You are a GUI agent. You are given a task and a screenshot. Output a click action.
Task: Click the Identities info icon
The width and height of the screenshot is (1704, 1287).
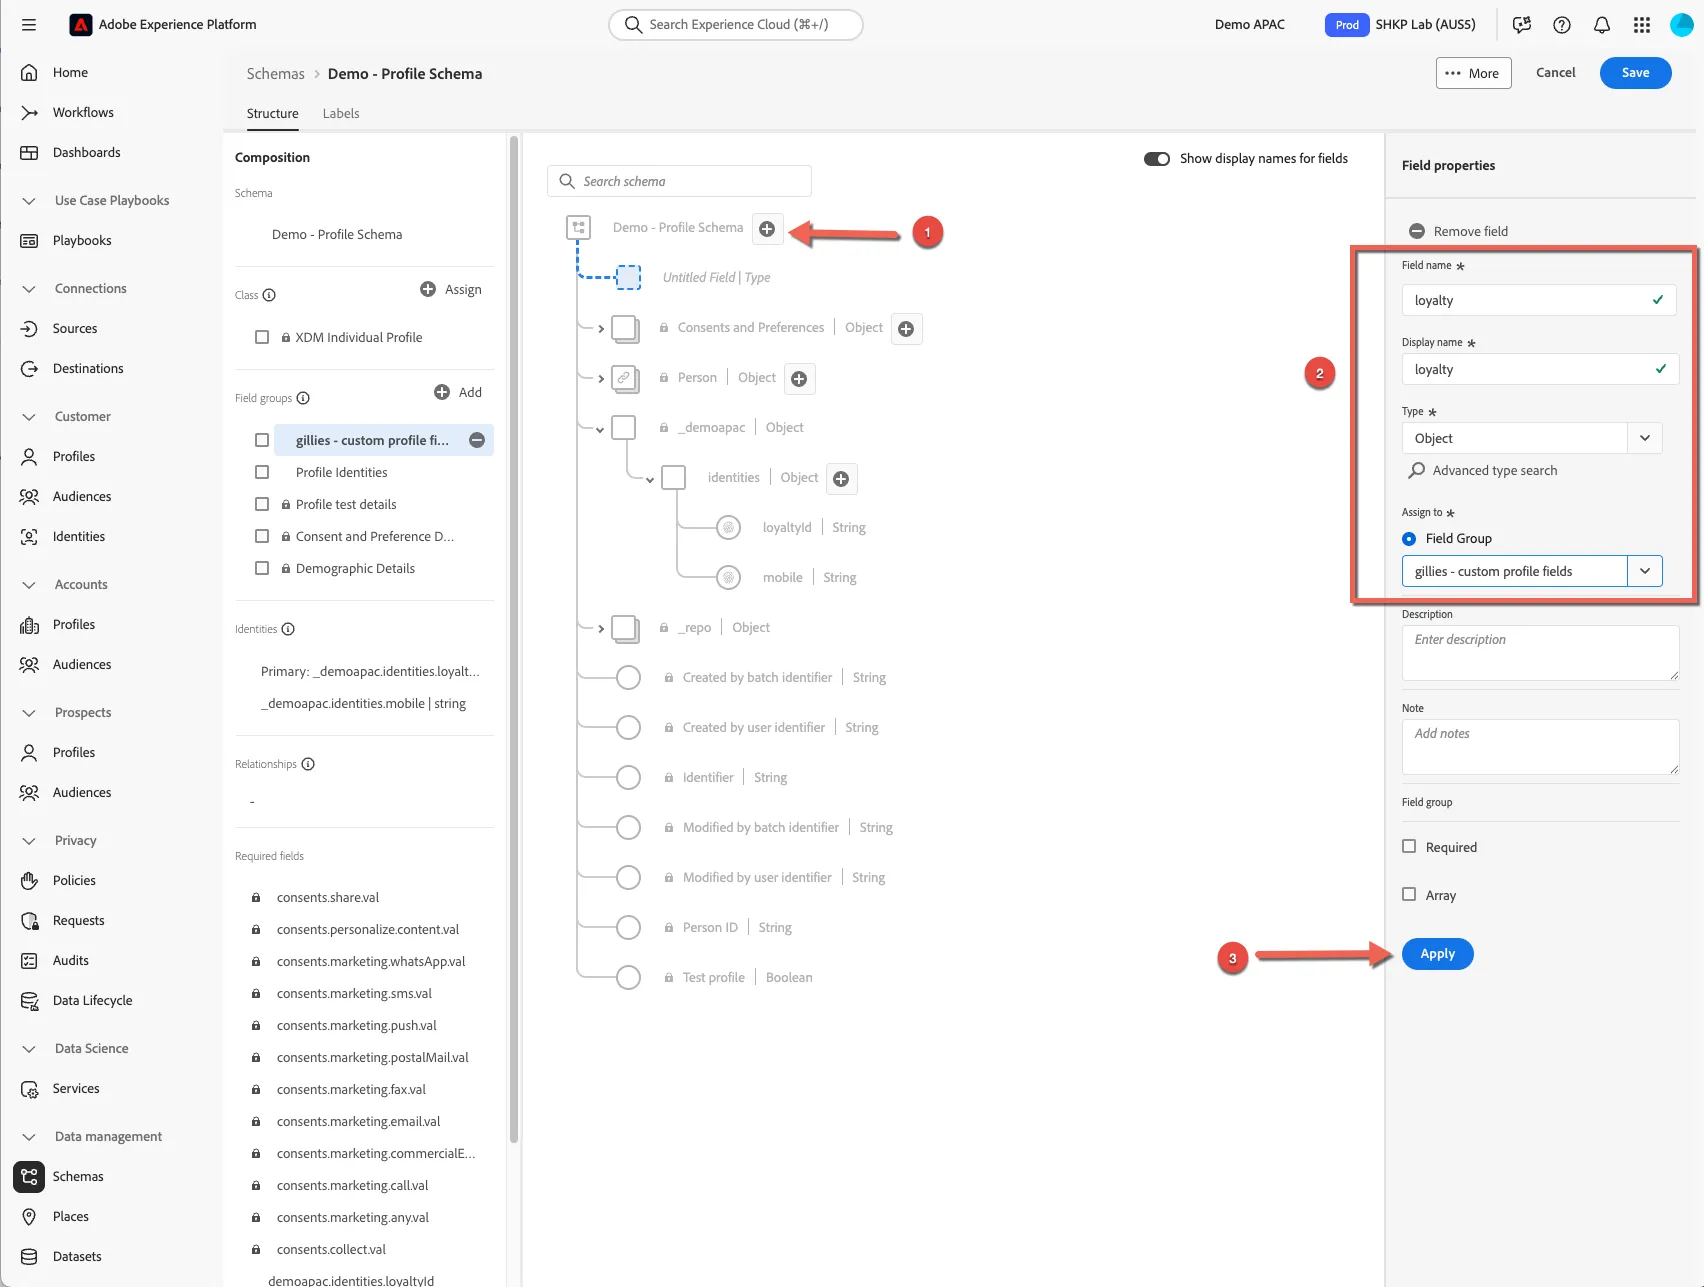288,629
